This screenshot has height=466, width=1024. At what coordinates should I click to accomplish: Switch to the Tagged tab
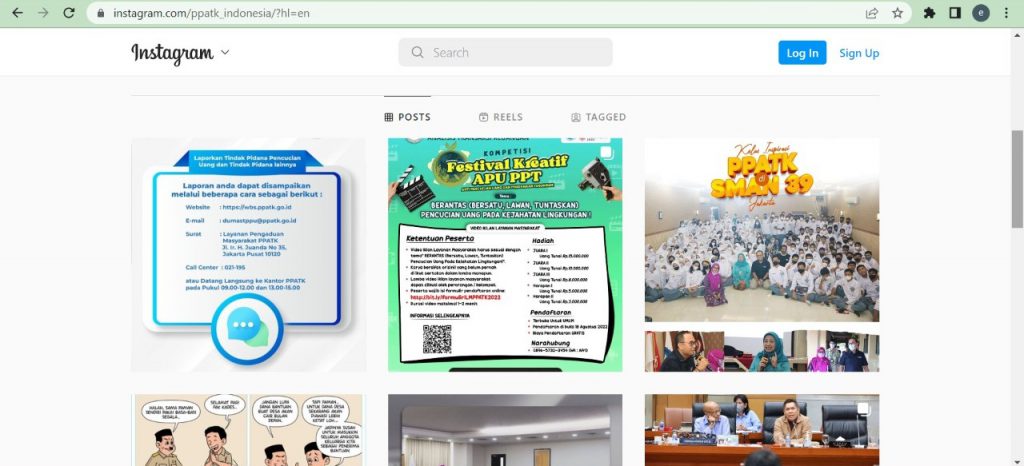tap(598, 117)
